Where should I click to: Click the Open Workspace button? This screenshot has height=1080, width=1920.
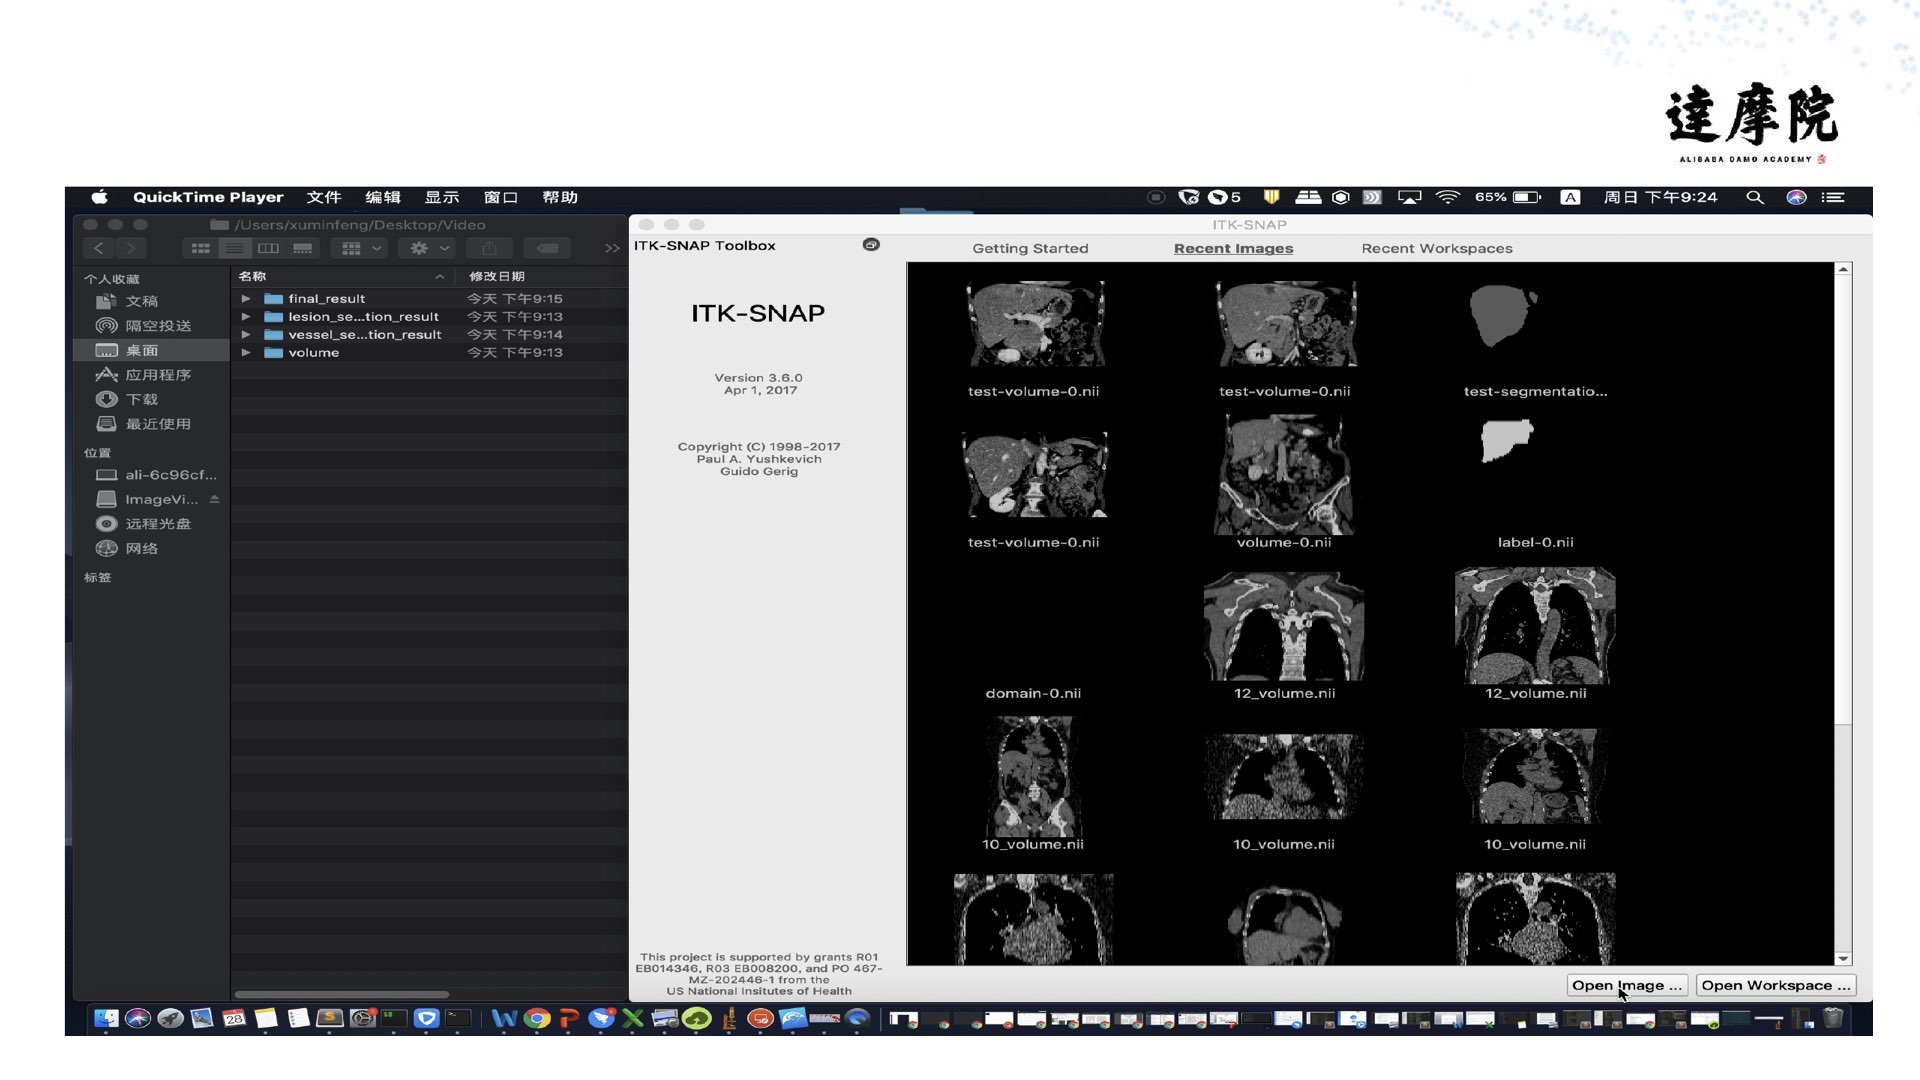[1776, 985]
